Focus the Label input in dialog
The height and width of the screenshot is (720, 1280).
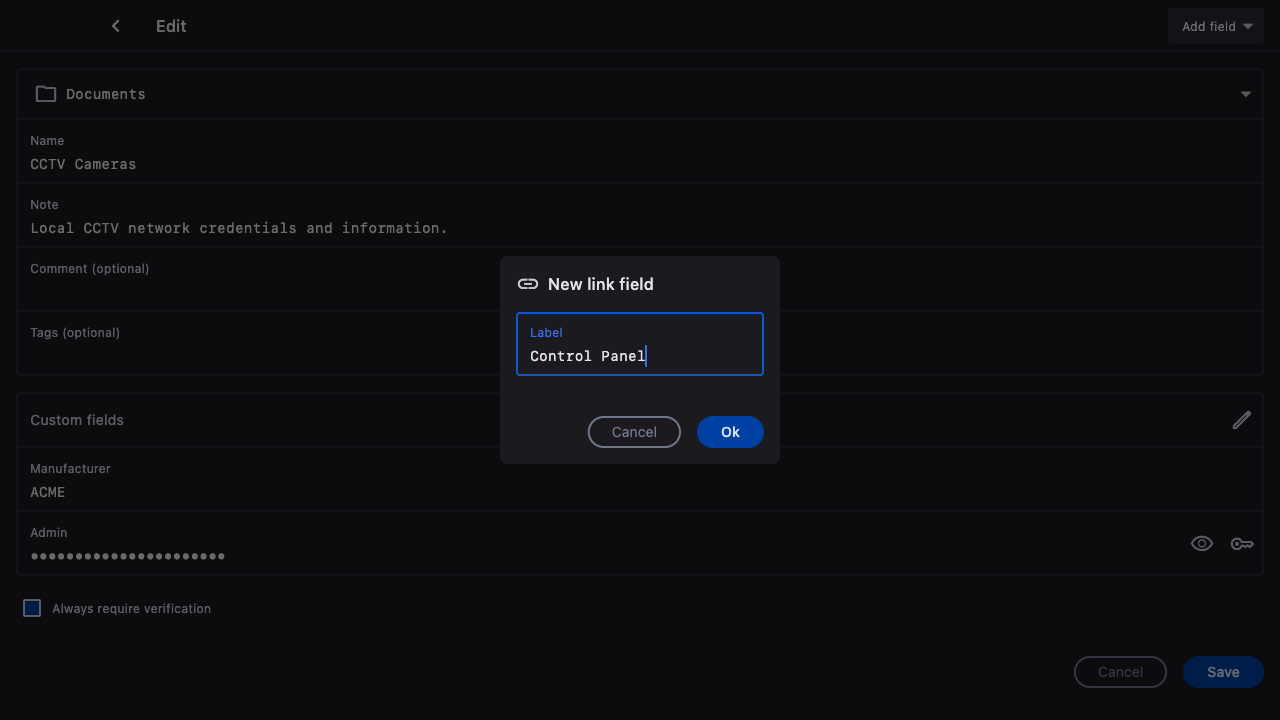click(640, 355)
